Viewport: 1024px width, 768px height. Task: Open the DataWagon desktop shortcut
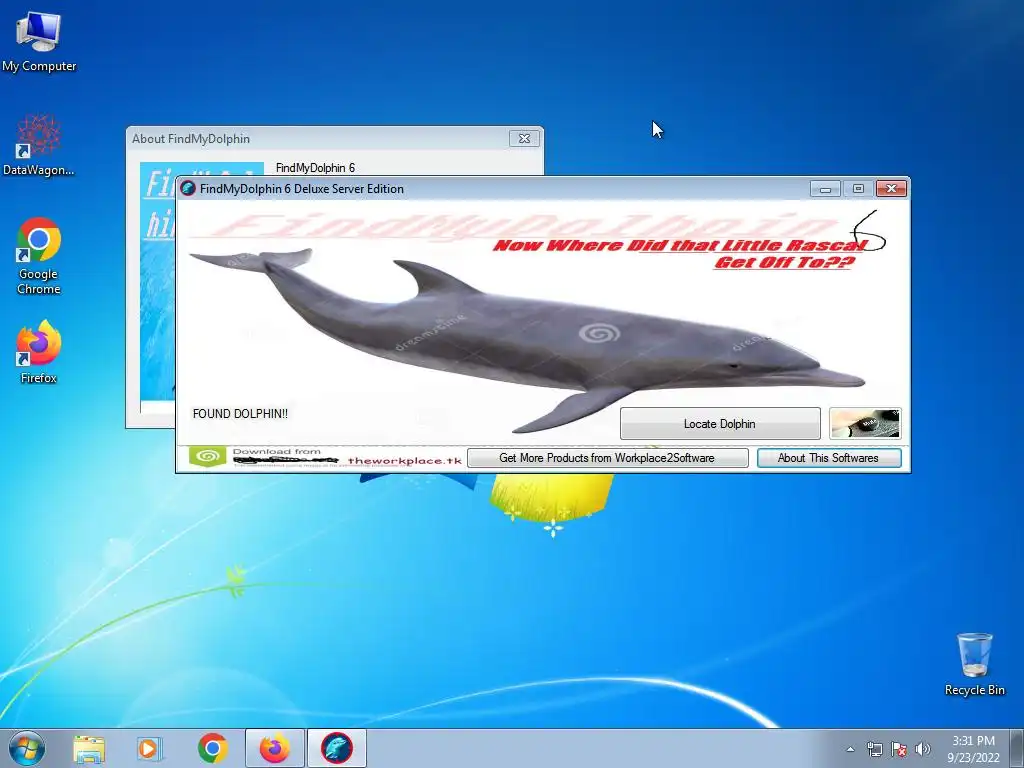(39, 145)
